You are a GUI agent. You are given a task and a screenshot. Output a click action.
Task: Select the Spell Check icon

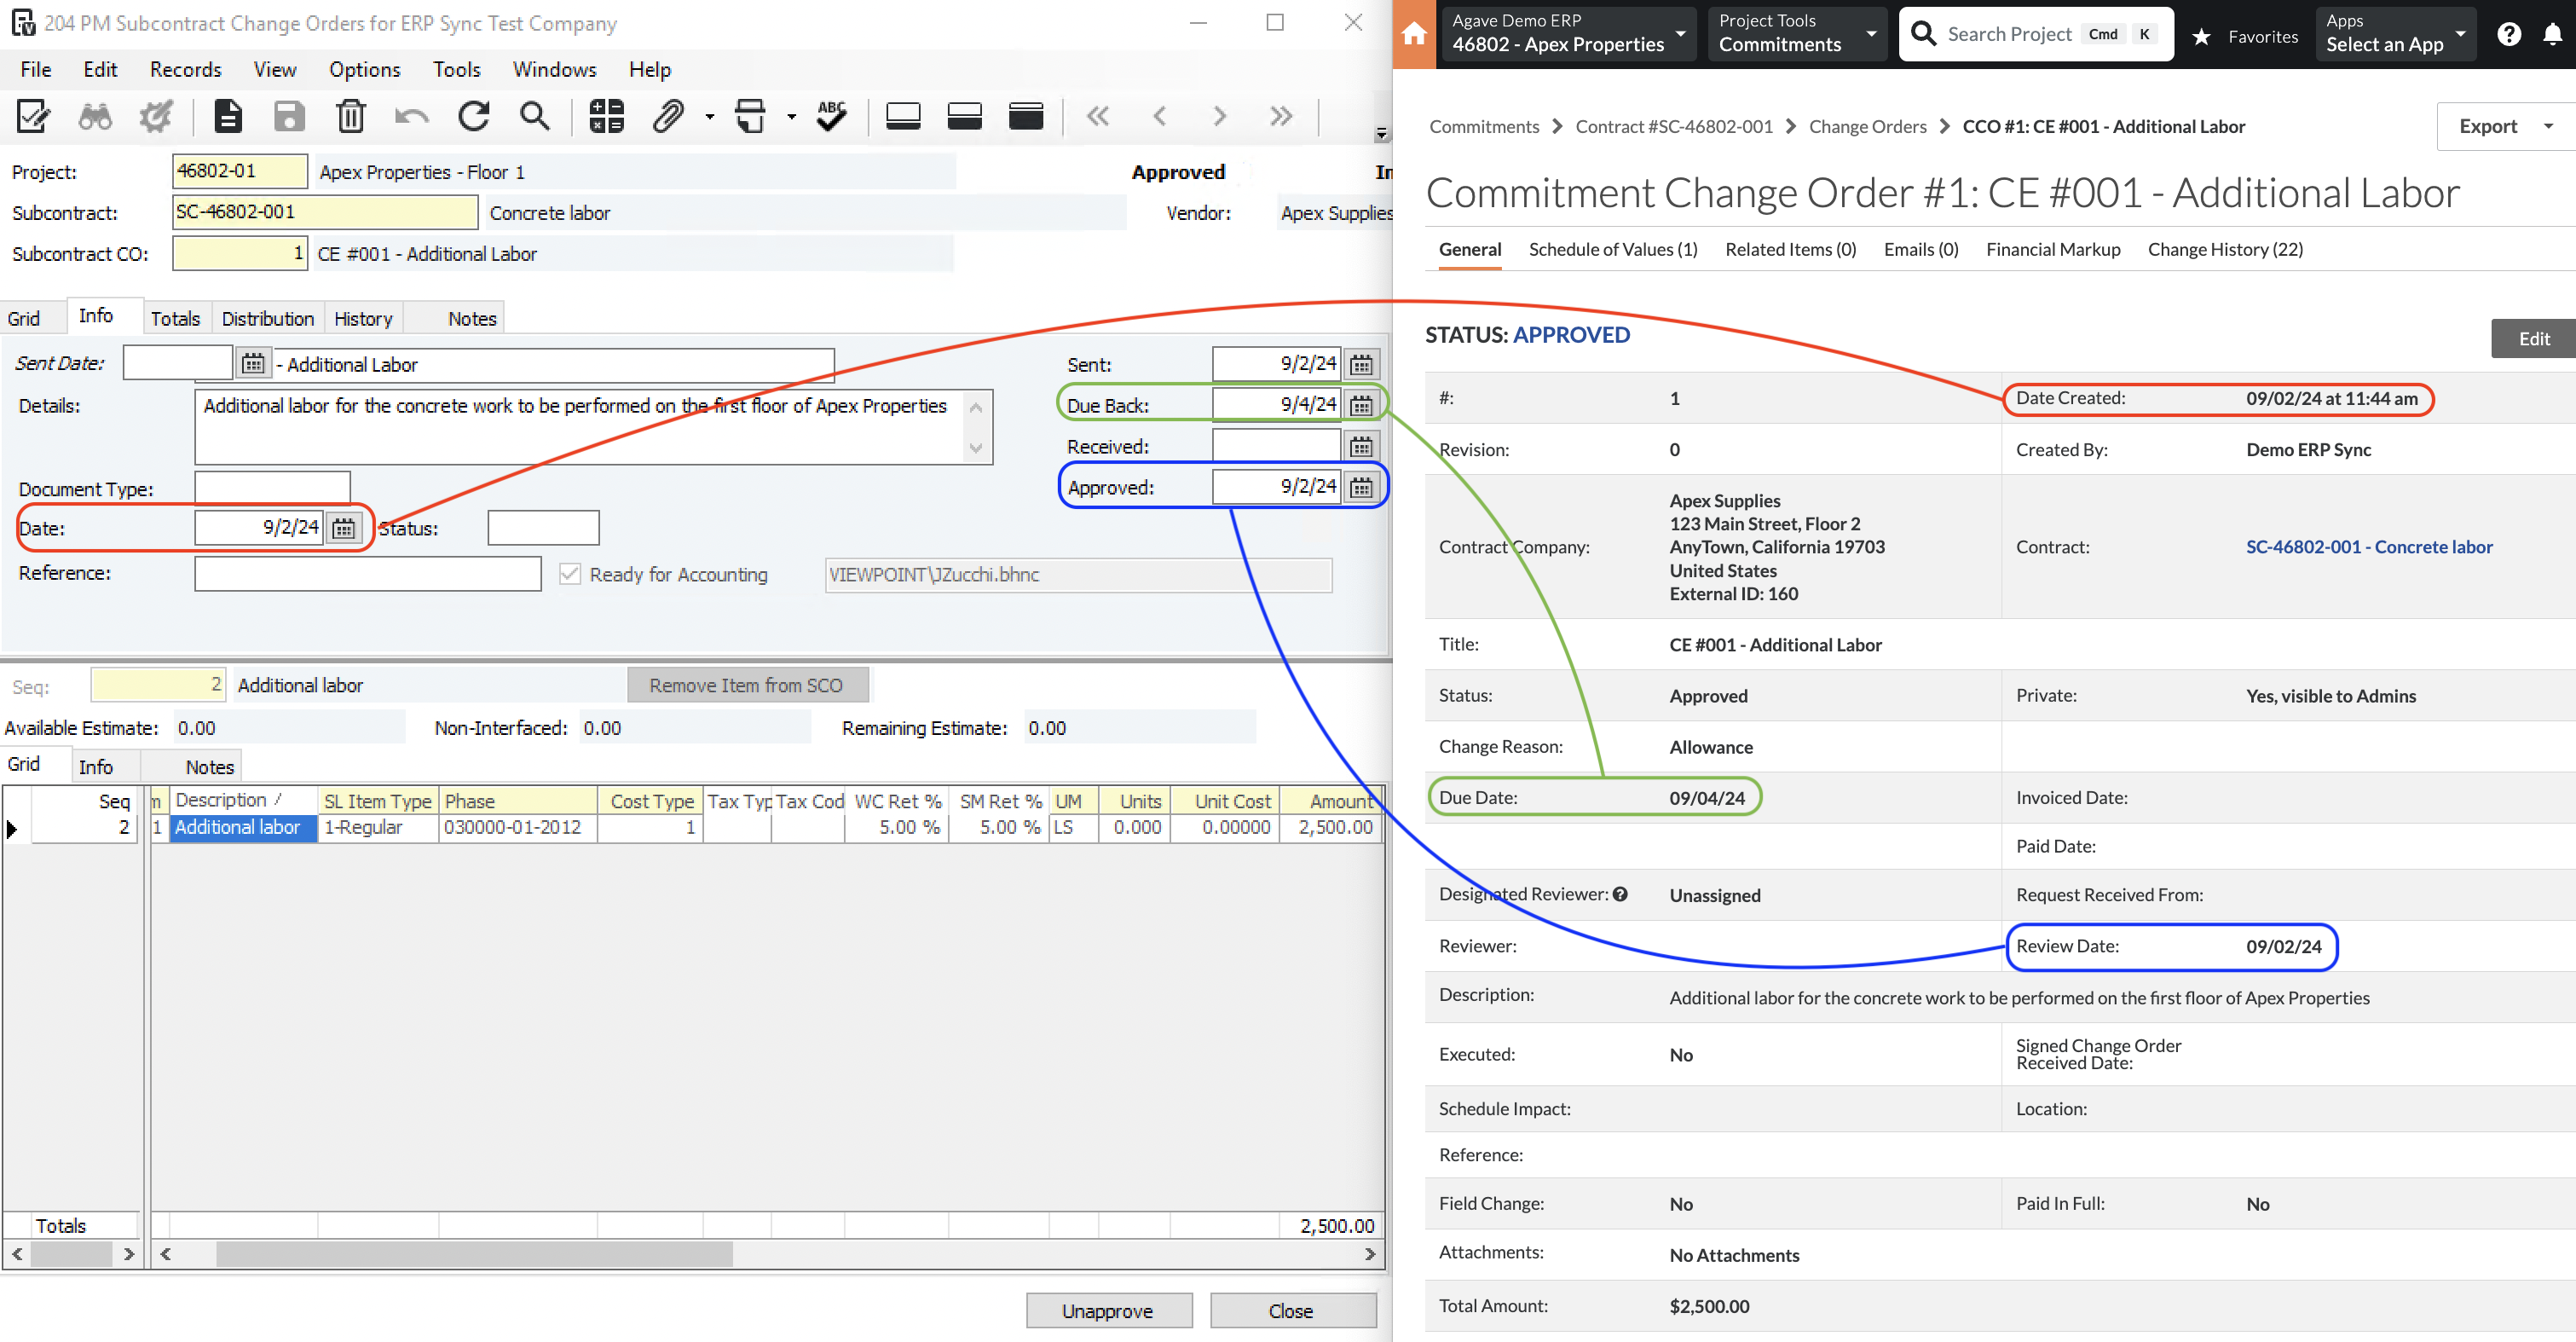coord(835,114)
